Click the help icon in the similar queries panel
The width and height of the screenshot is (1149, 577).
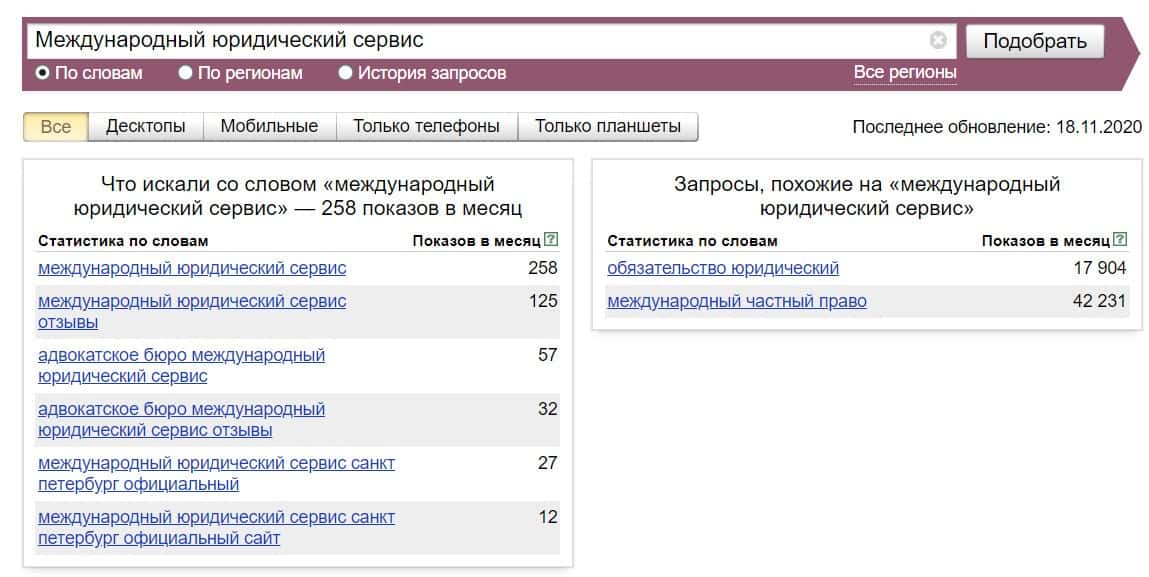1120,240
